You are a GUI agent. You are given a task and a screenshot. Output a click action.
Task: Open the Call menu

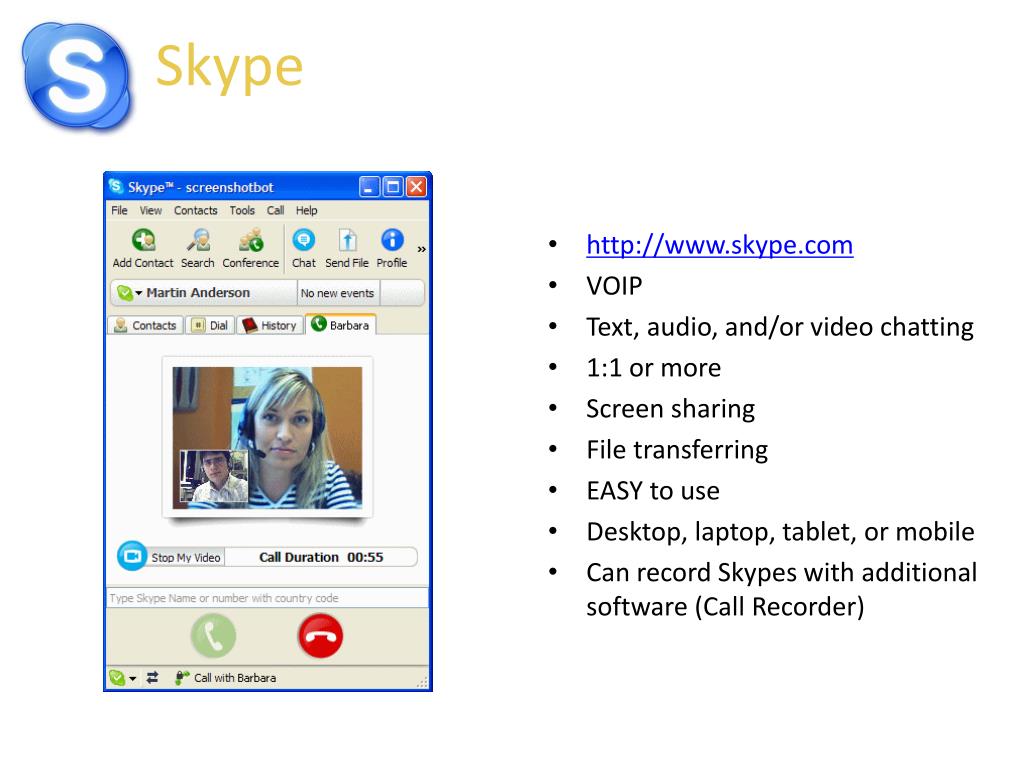tap(275, 210)
